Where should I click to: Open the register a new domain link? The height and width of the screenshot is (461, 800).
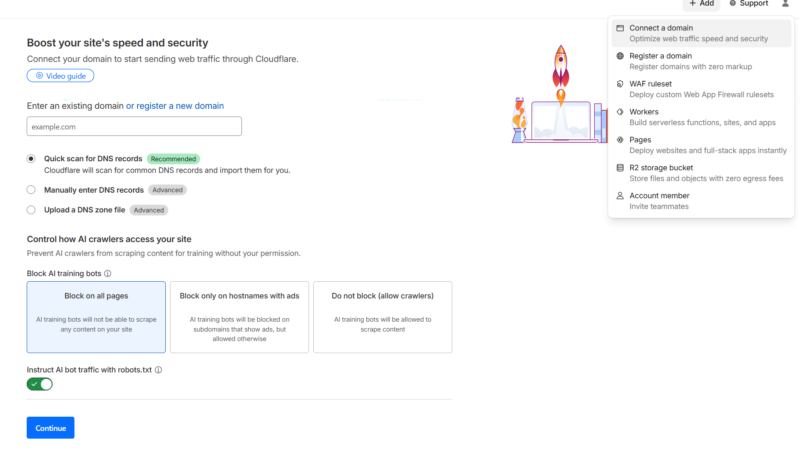175,106
